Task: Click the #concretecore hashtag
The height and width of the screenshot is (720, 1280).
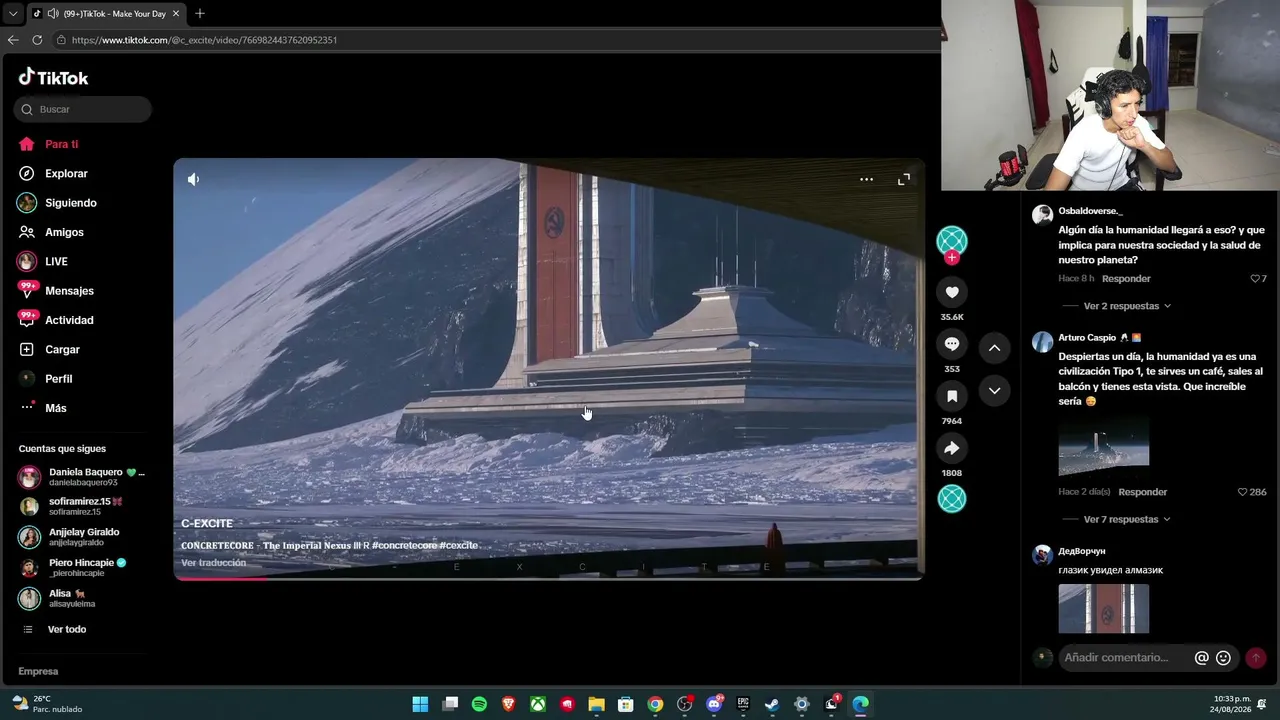Action: [x=406, y=546]
